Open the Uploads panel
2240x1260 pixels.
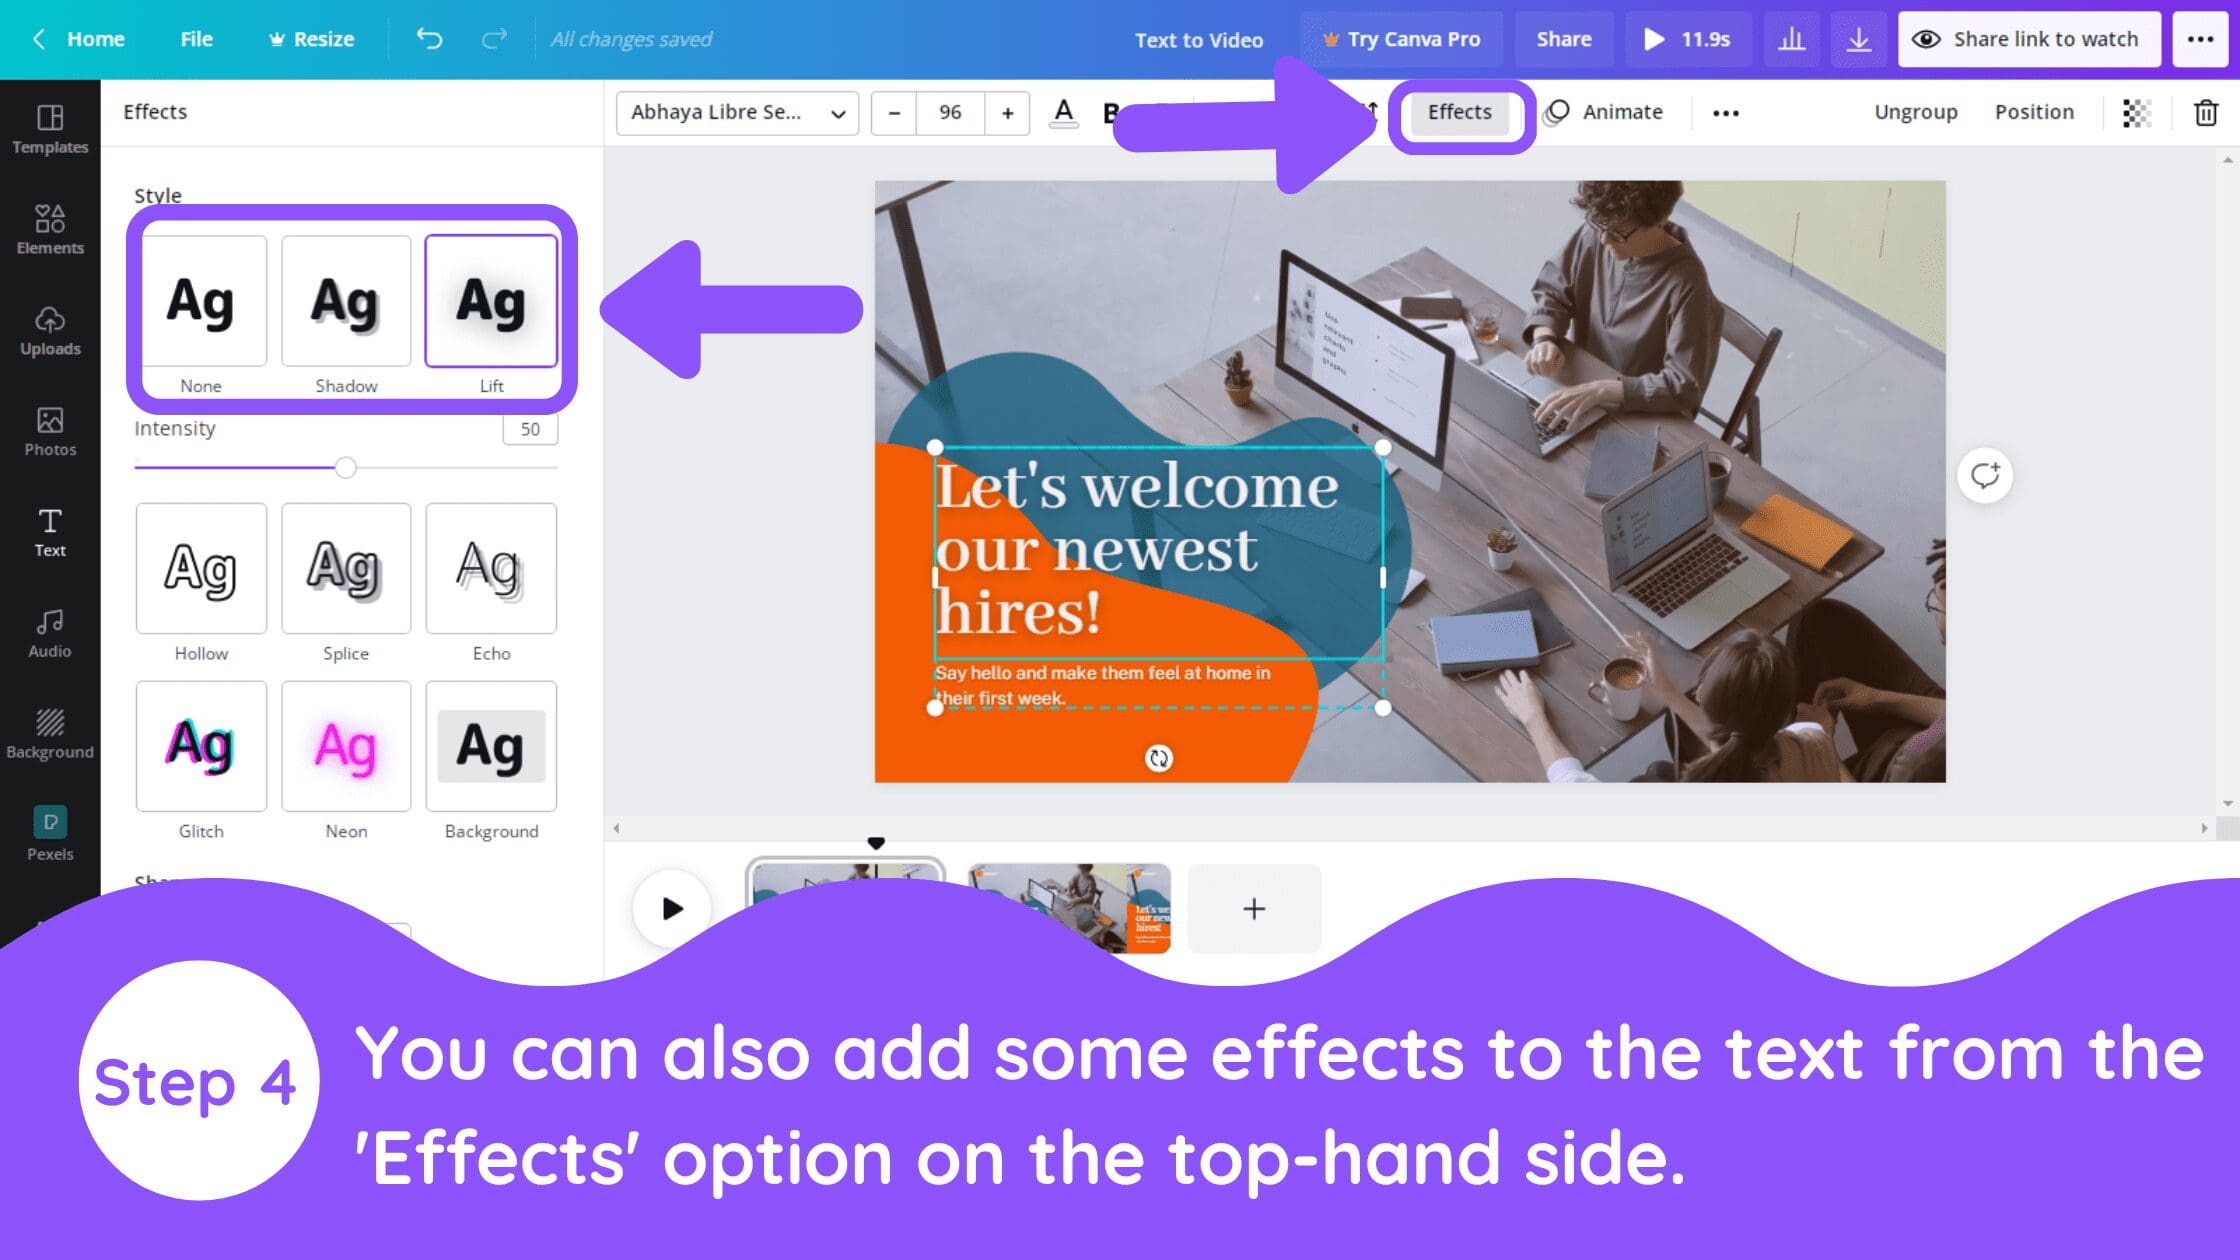click(51, 331)
